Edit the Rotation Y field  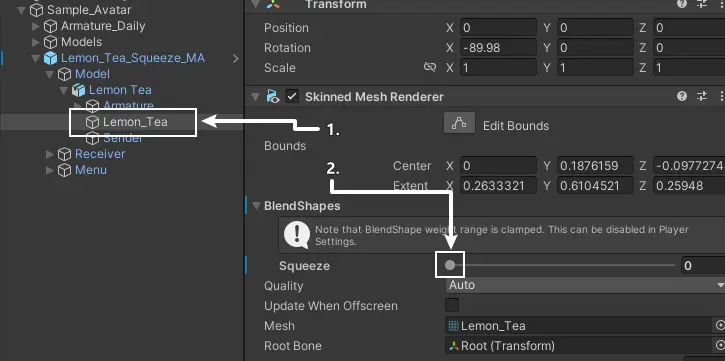pos(595,48)
